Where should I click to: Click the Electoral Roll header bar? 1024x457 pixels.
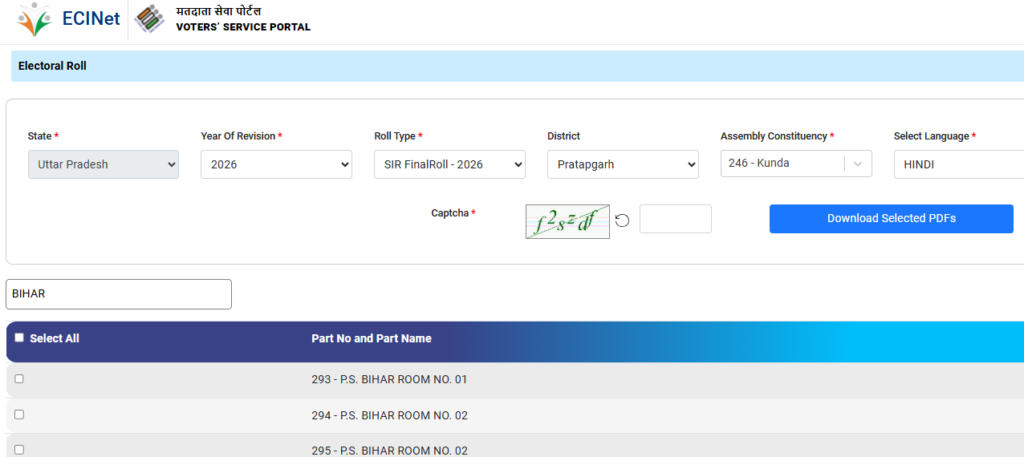(x=517, y=66)
